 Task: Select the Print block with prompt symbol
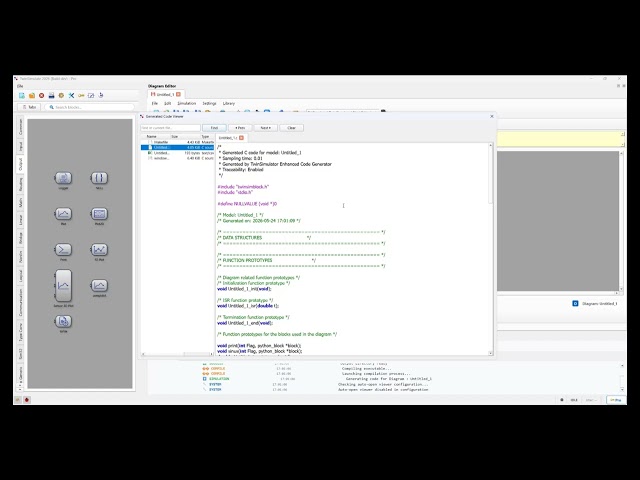click(63, 249)
